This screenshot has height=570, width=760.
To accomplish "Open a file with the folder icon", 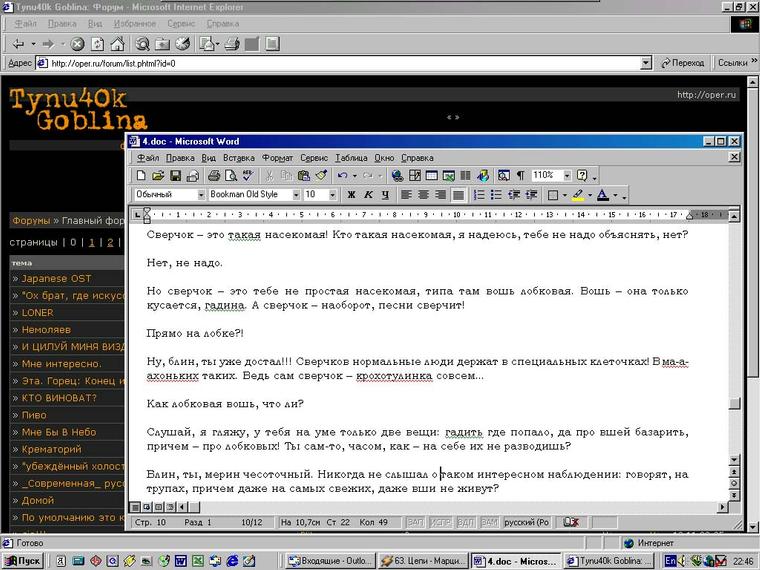I will (x=159, y=176).
